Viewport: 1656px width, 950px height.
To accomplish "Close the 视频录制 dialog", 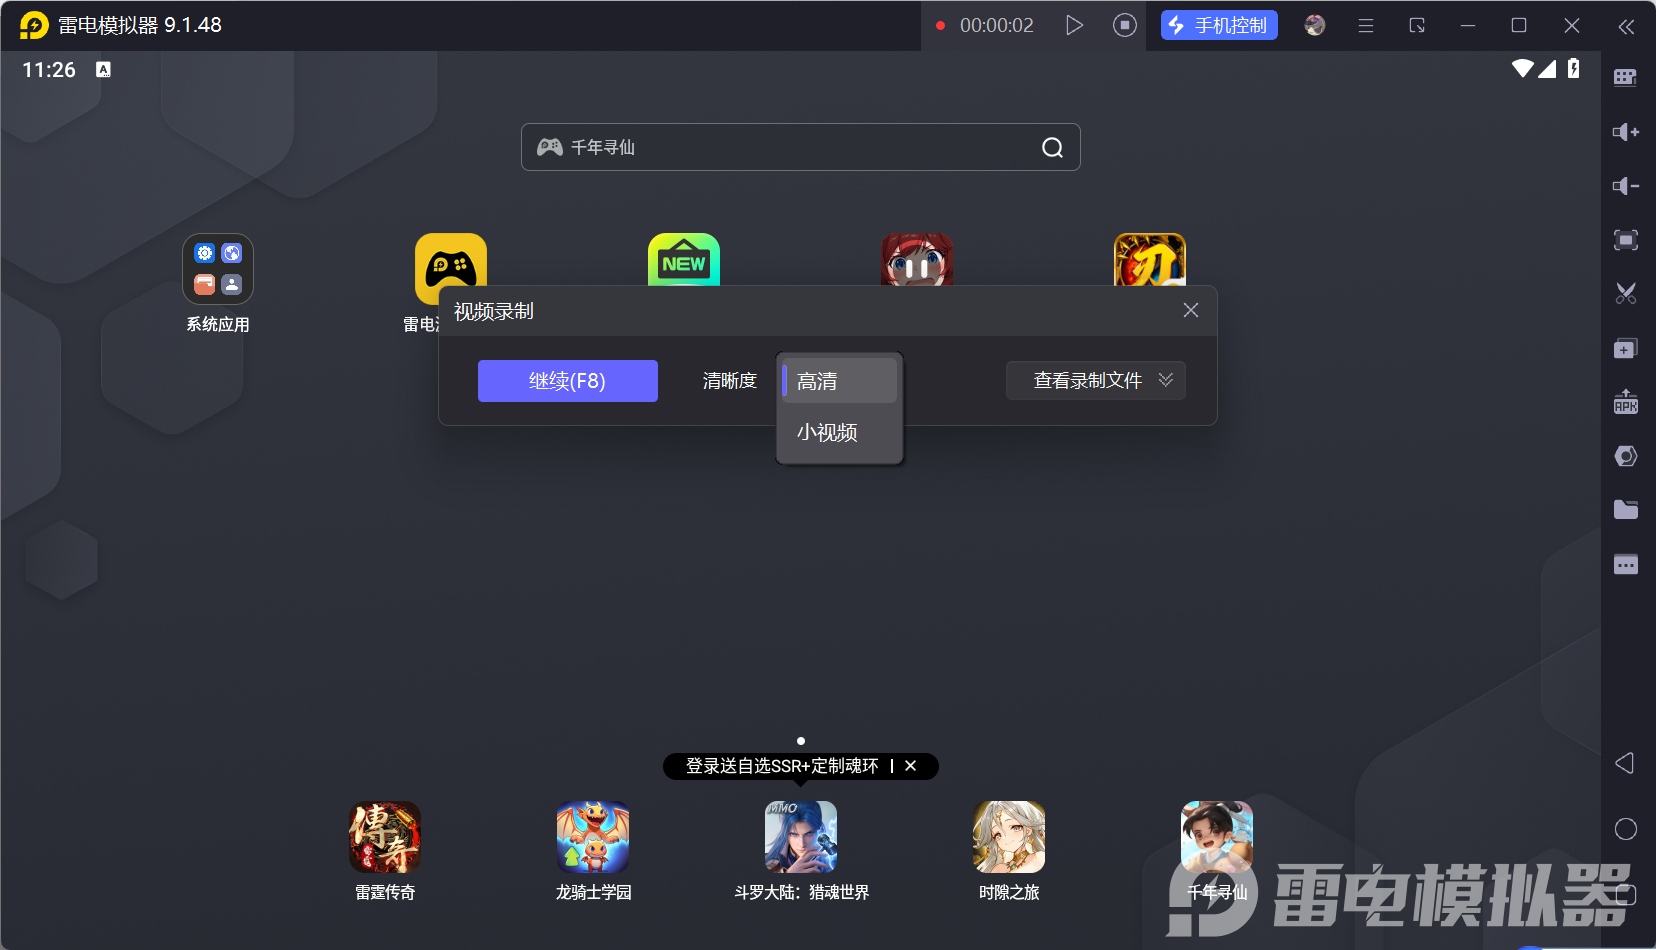I will [1190, 310].
